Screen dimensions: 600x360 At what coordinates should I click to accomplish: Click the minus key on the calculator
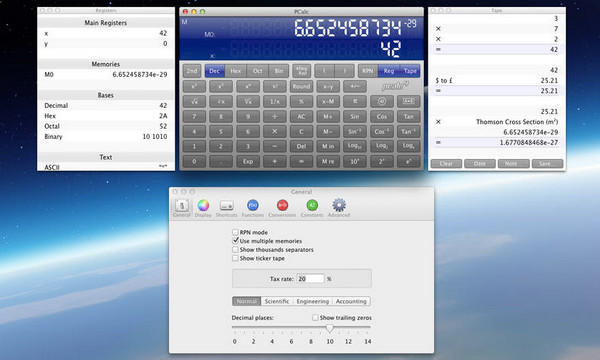[x=274, y=146]
